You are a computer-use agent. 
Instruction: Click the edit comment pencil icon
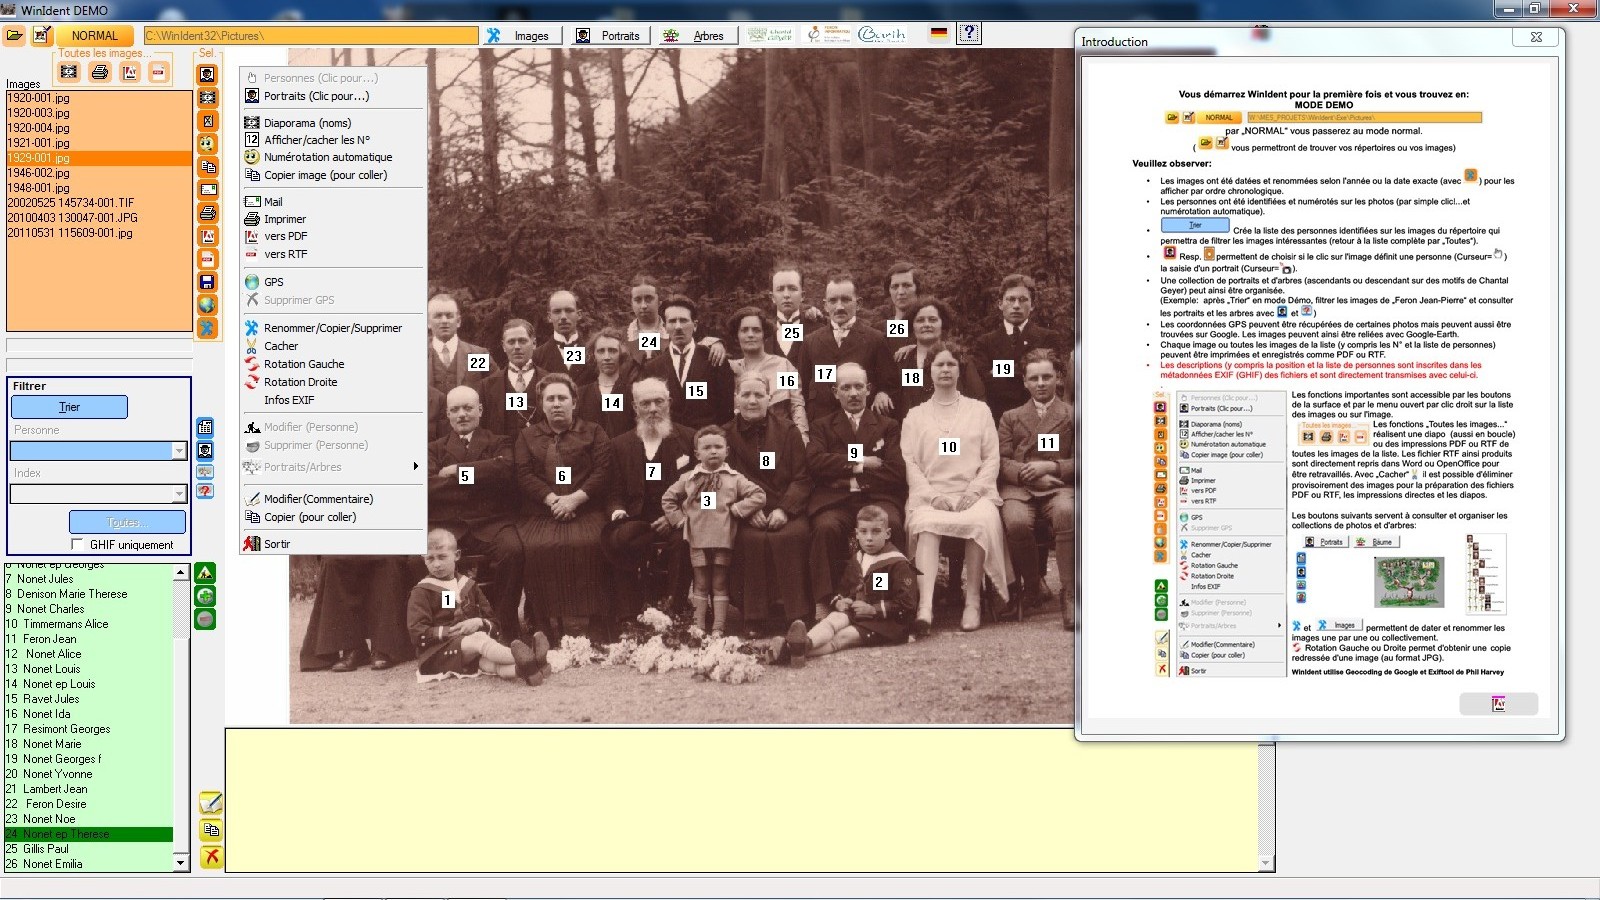[x=211, y=802]
